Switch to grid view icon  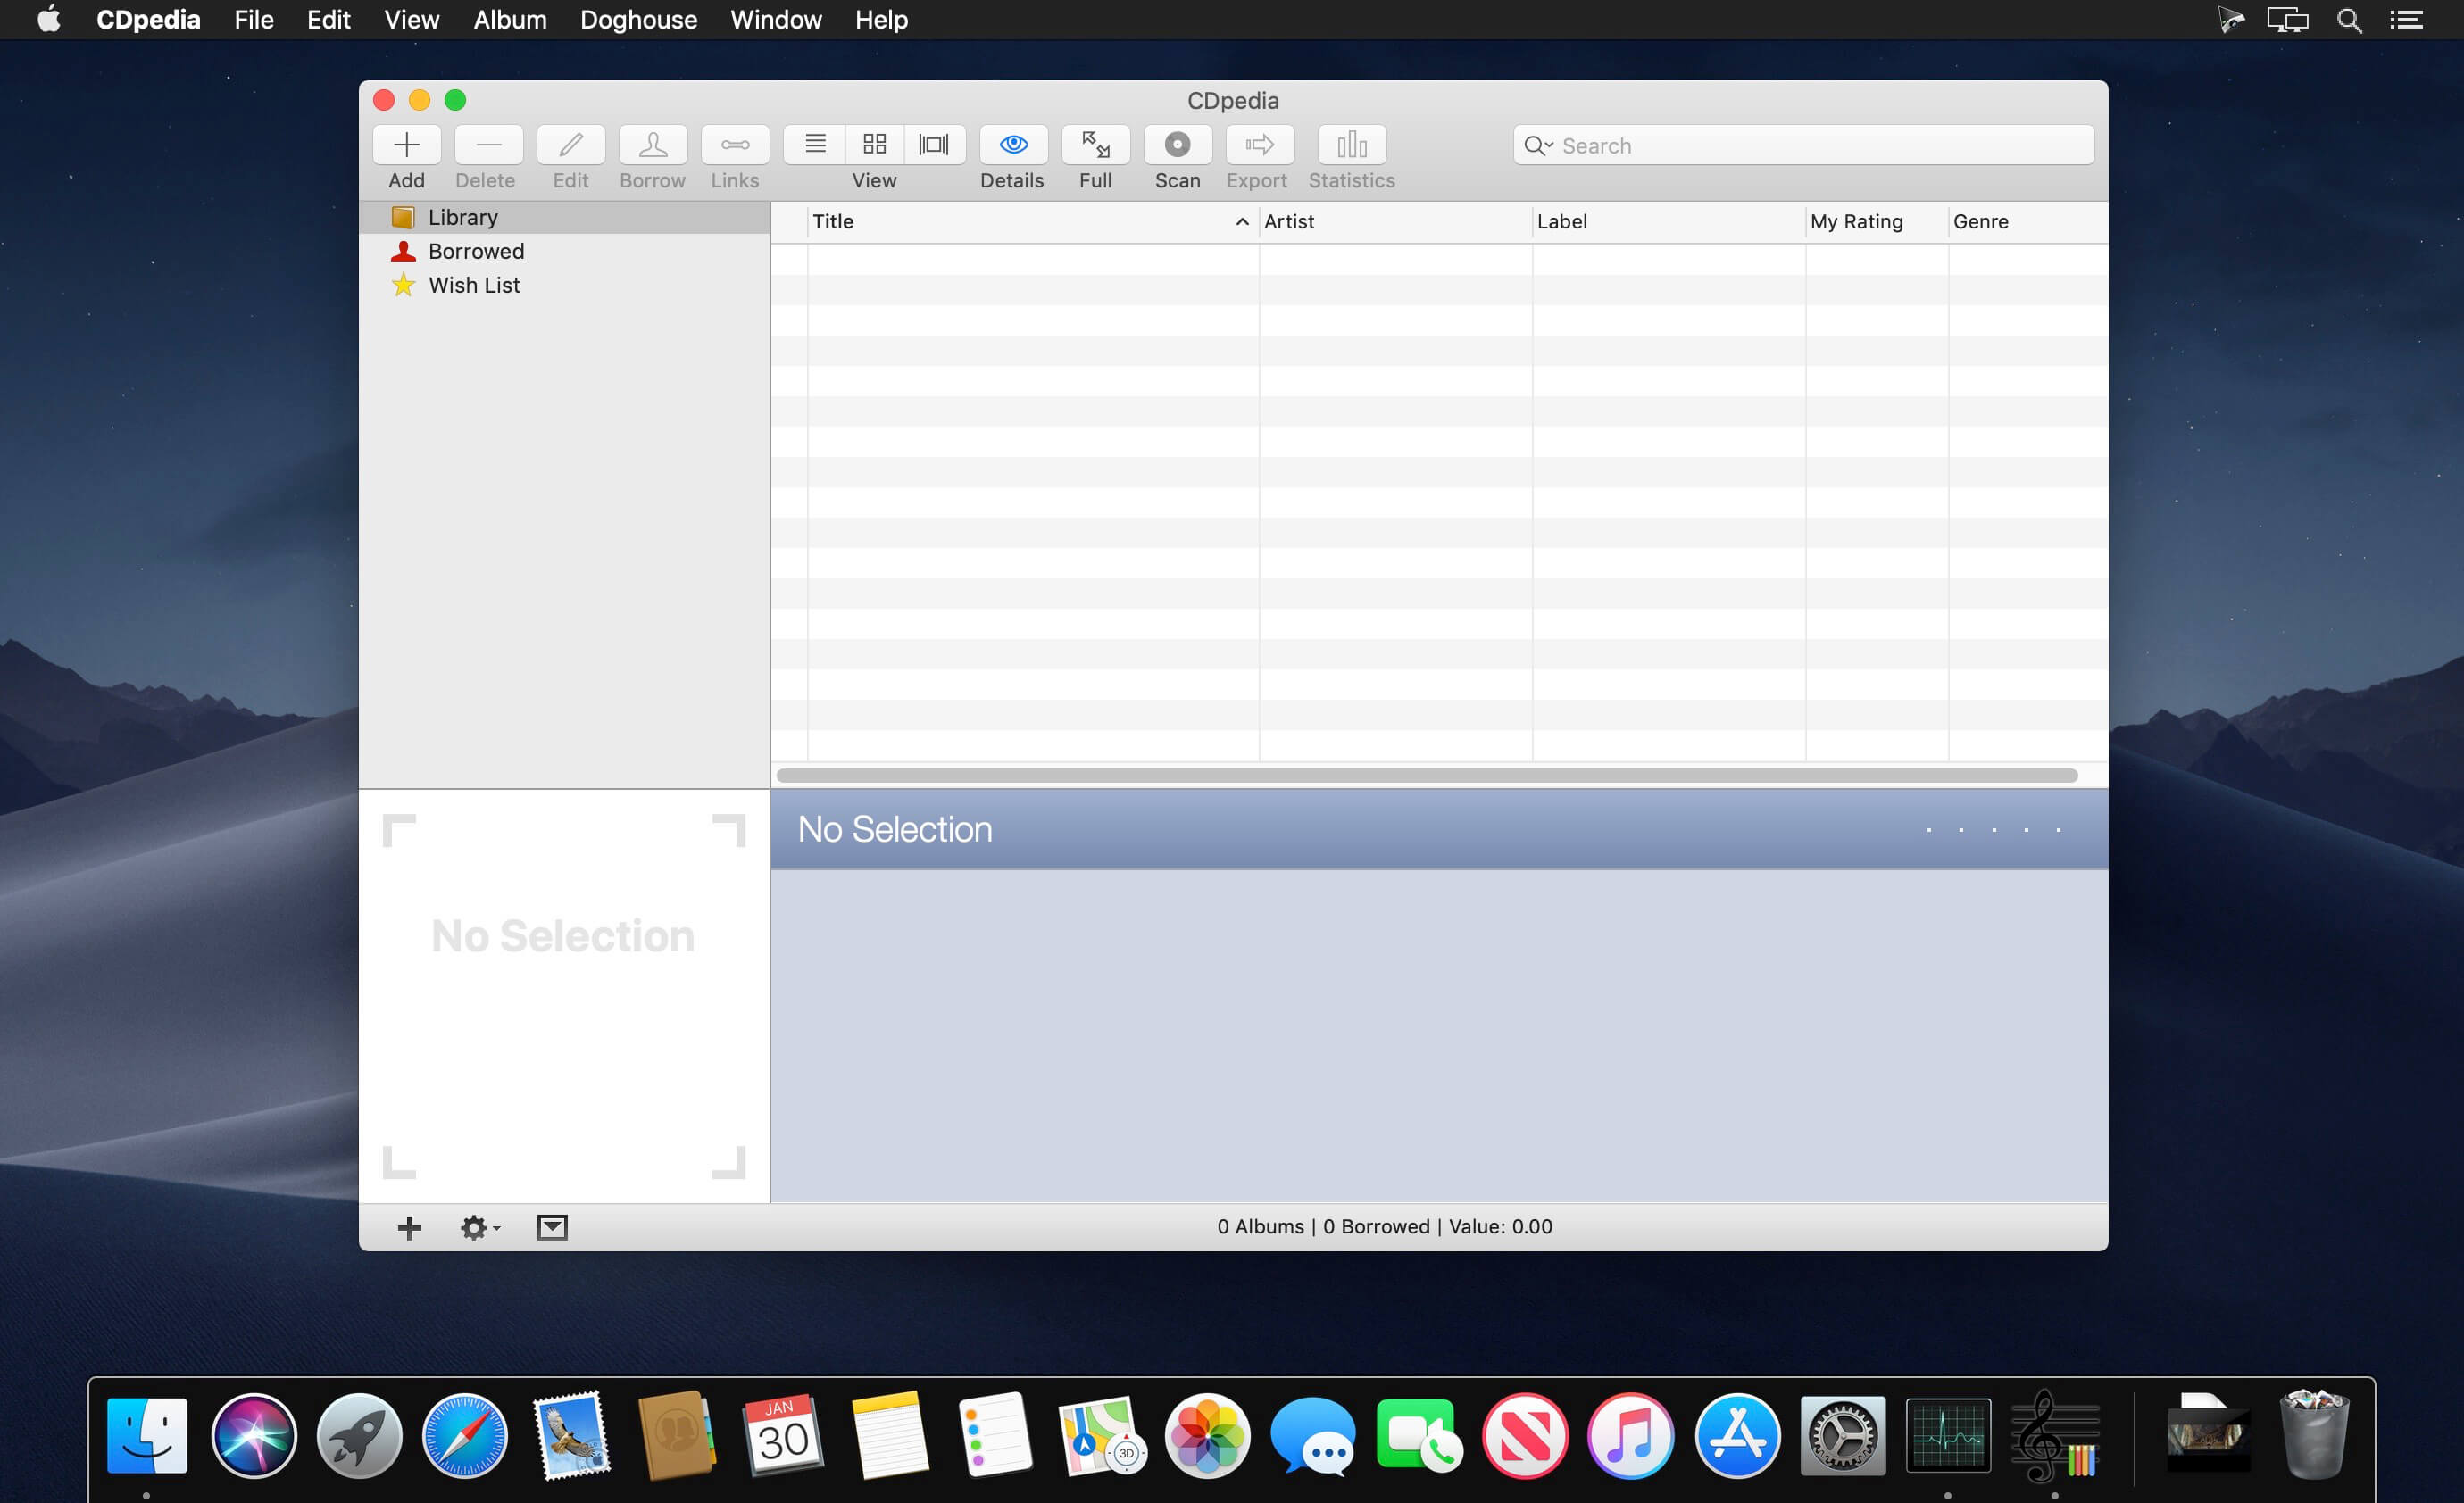pyautogui.click(x=874, y=145)
